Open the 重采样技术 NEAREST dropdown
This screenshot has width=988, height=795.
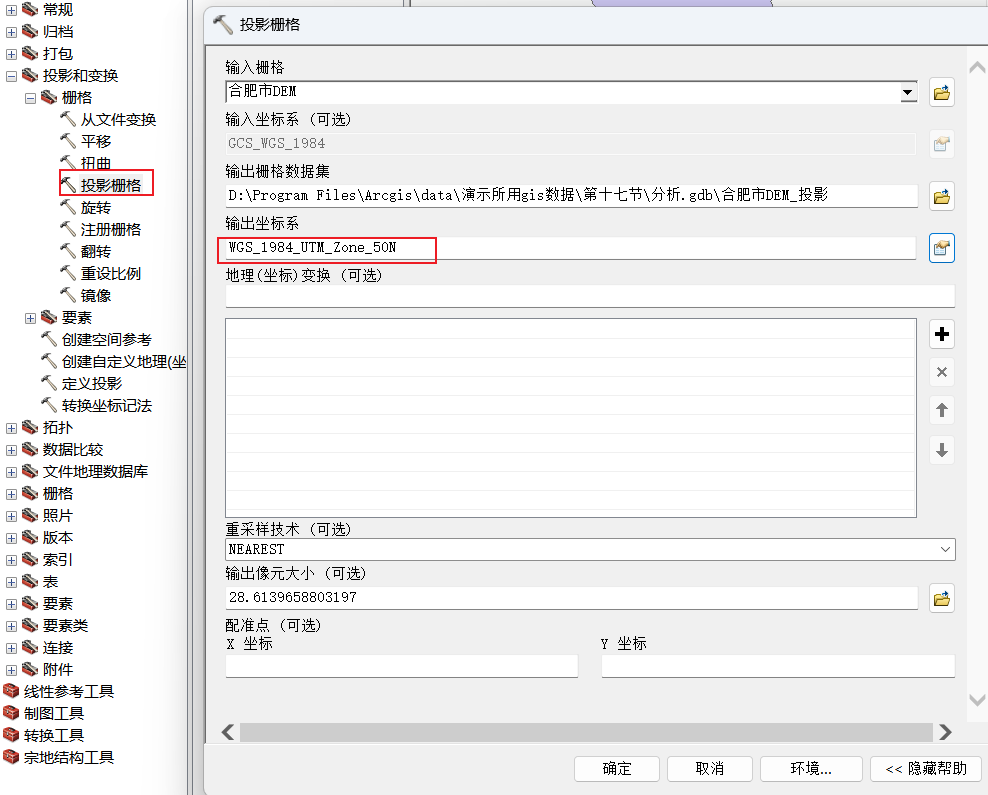[945, 549]
